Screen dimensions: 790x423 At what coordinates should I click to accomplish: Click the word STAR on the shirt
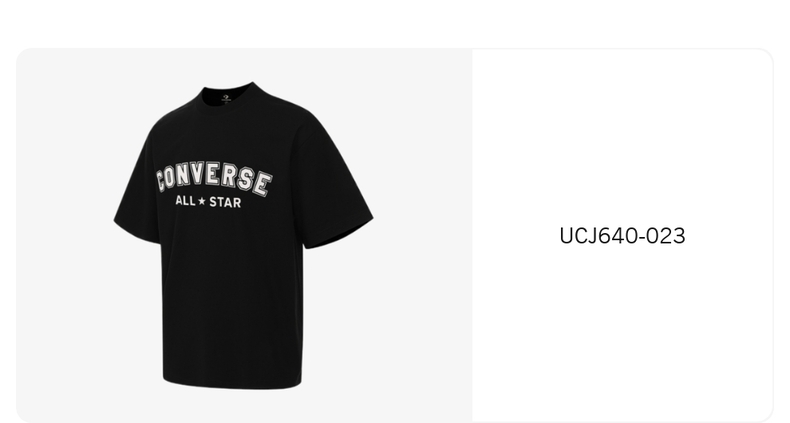pyautogui.click(x=225, y=202)
